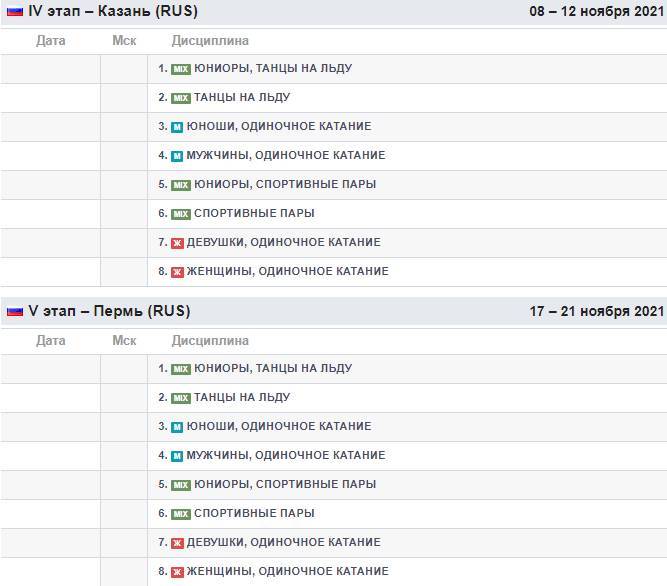The image size is (667, 586).
Task: Click the Дата column header in Пермь table
Action: tap(50, 341)
